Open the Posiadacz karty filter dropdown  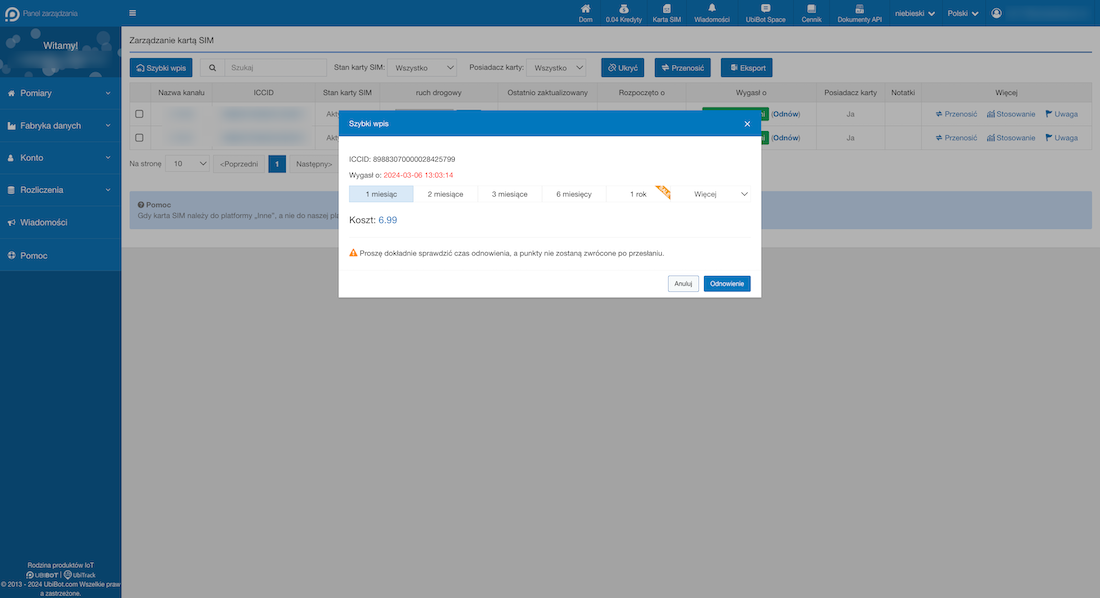556,68
